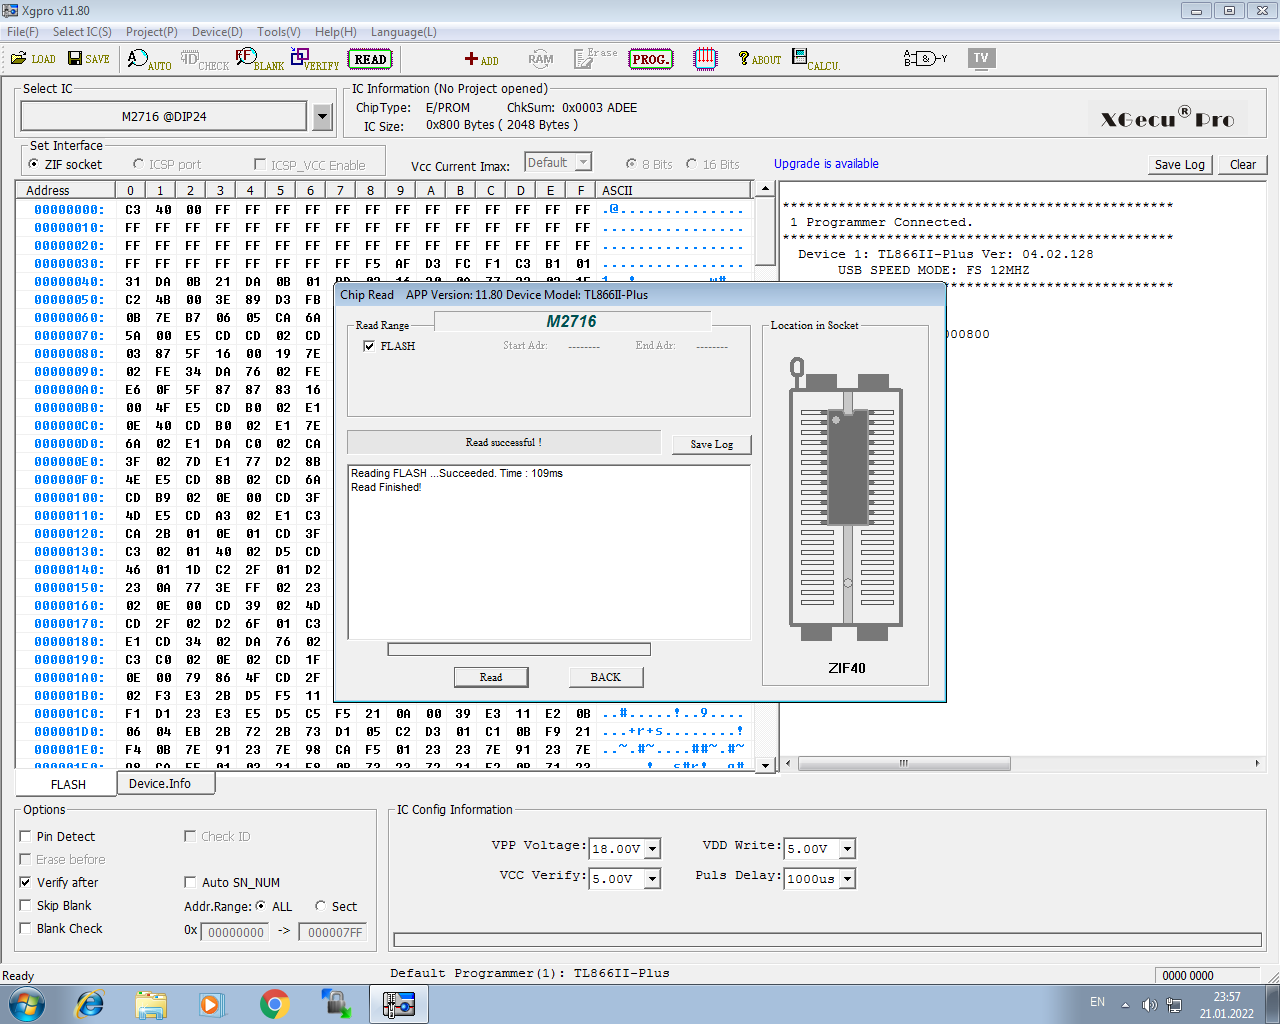Image resolution: width=1280 pixels, height=1024 pixels.
Task: Open the CALCU. calculator tool
Action: [816, 60]
